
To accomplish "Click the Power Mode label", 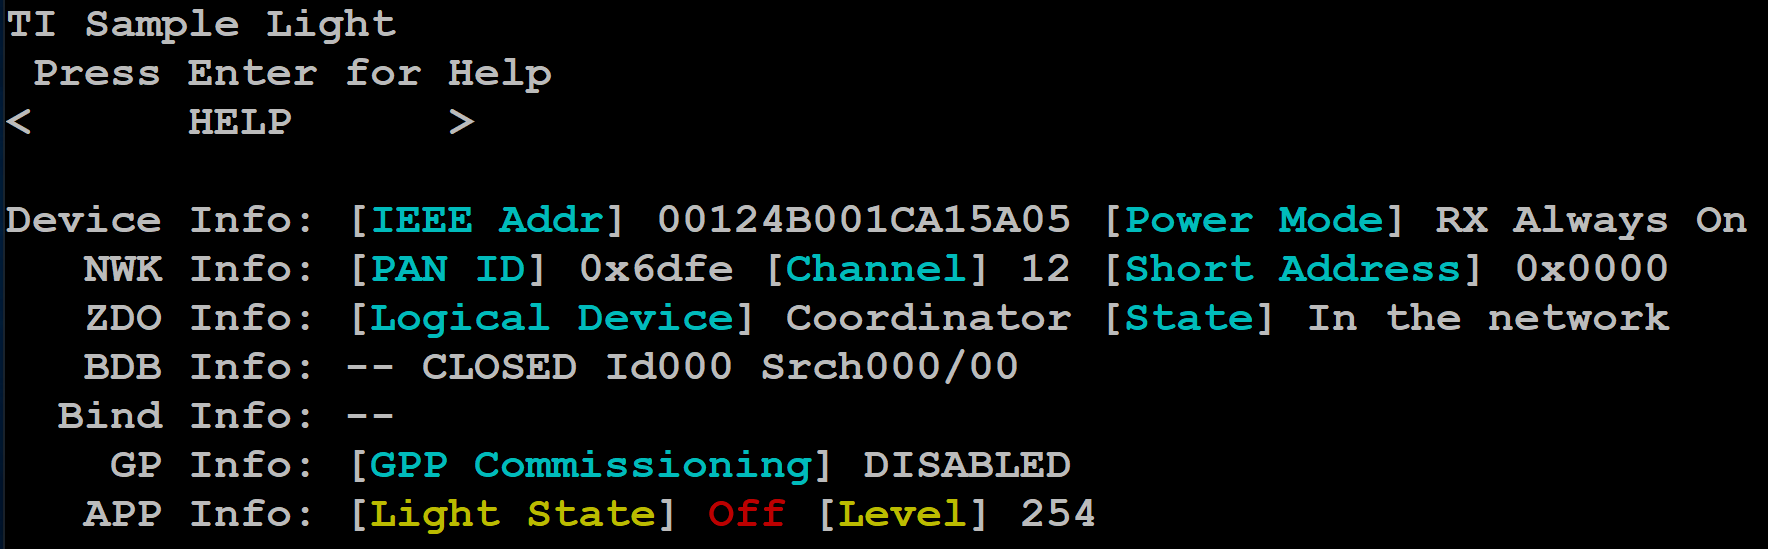I will point(1254,220).
